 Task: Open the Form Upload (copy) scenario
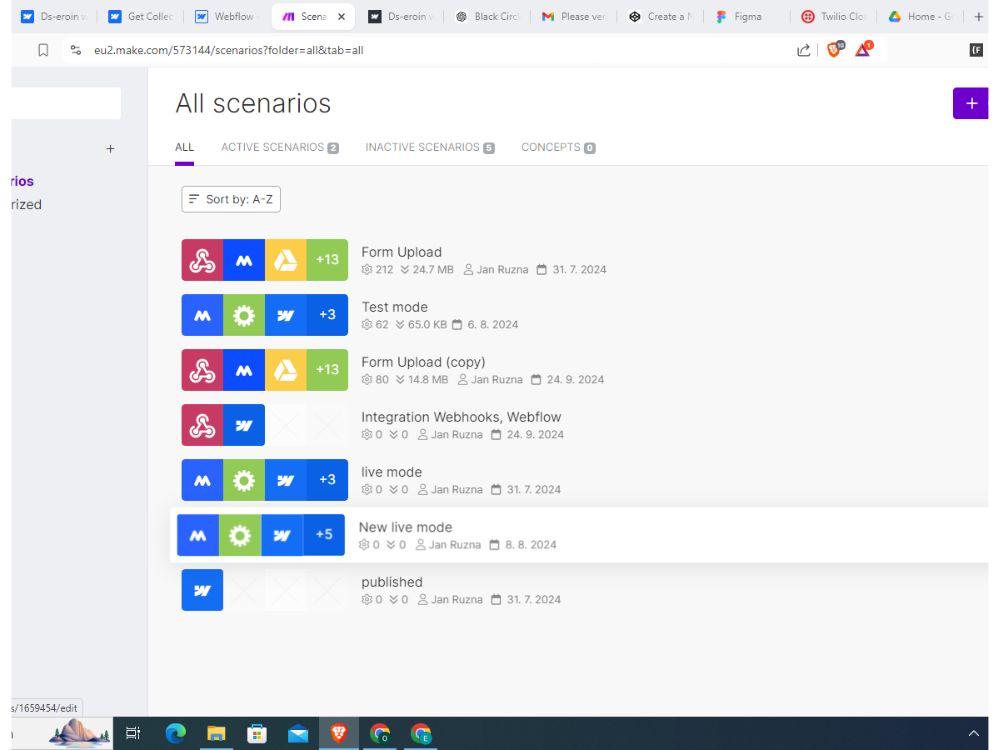(x=423, y=362)
